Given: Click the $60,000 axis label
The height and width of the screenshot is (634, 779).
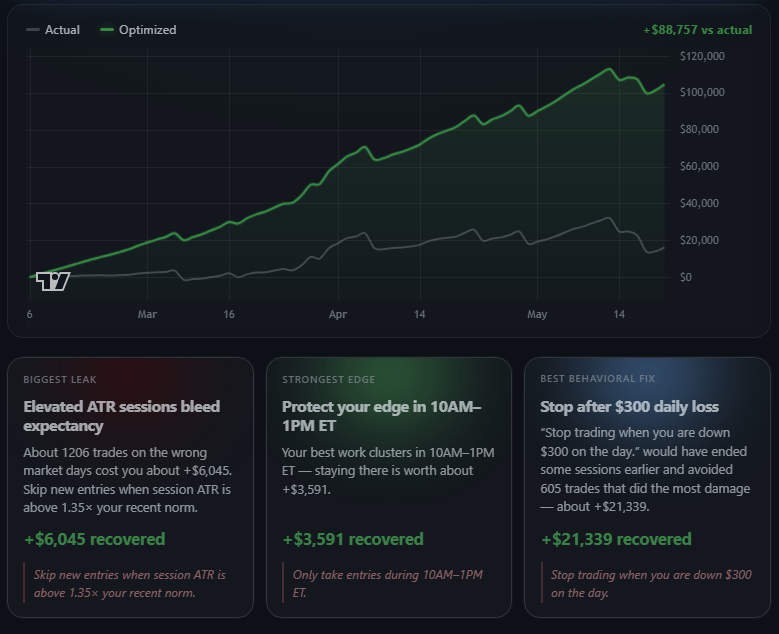Looking at the screenshot, I should tap(699, 166).
